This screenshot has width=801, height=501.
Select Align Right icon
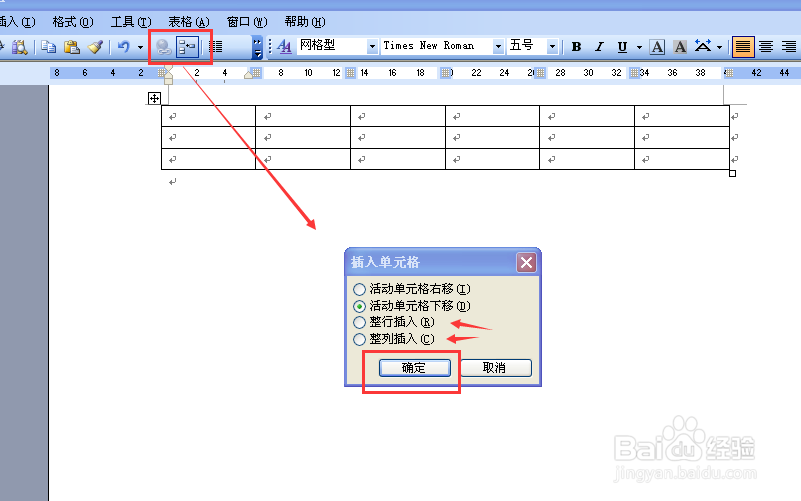(789, 47)
